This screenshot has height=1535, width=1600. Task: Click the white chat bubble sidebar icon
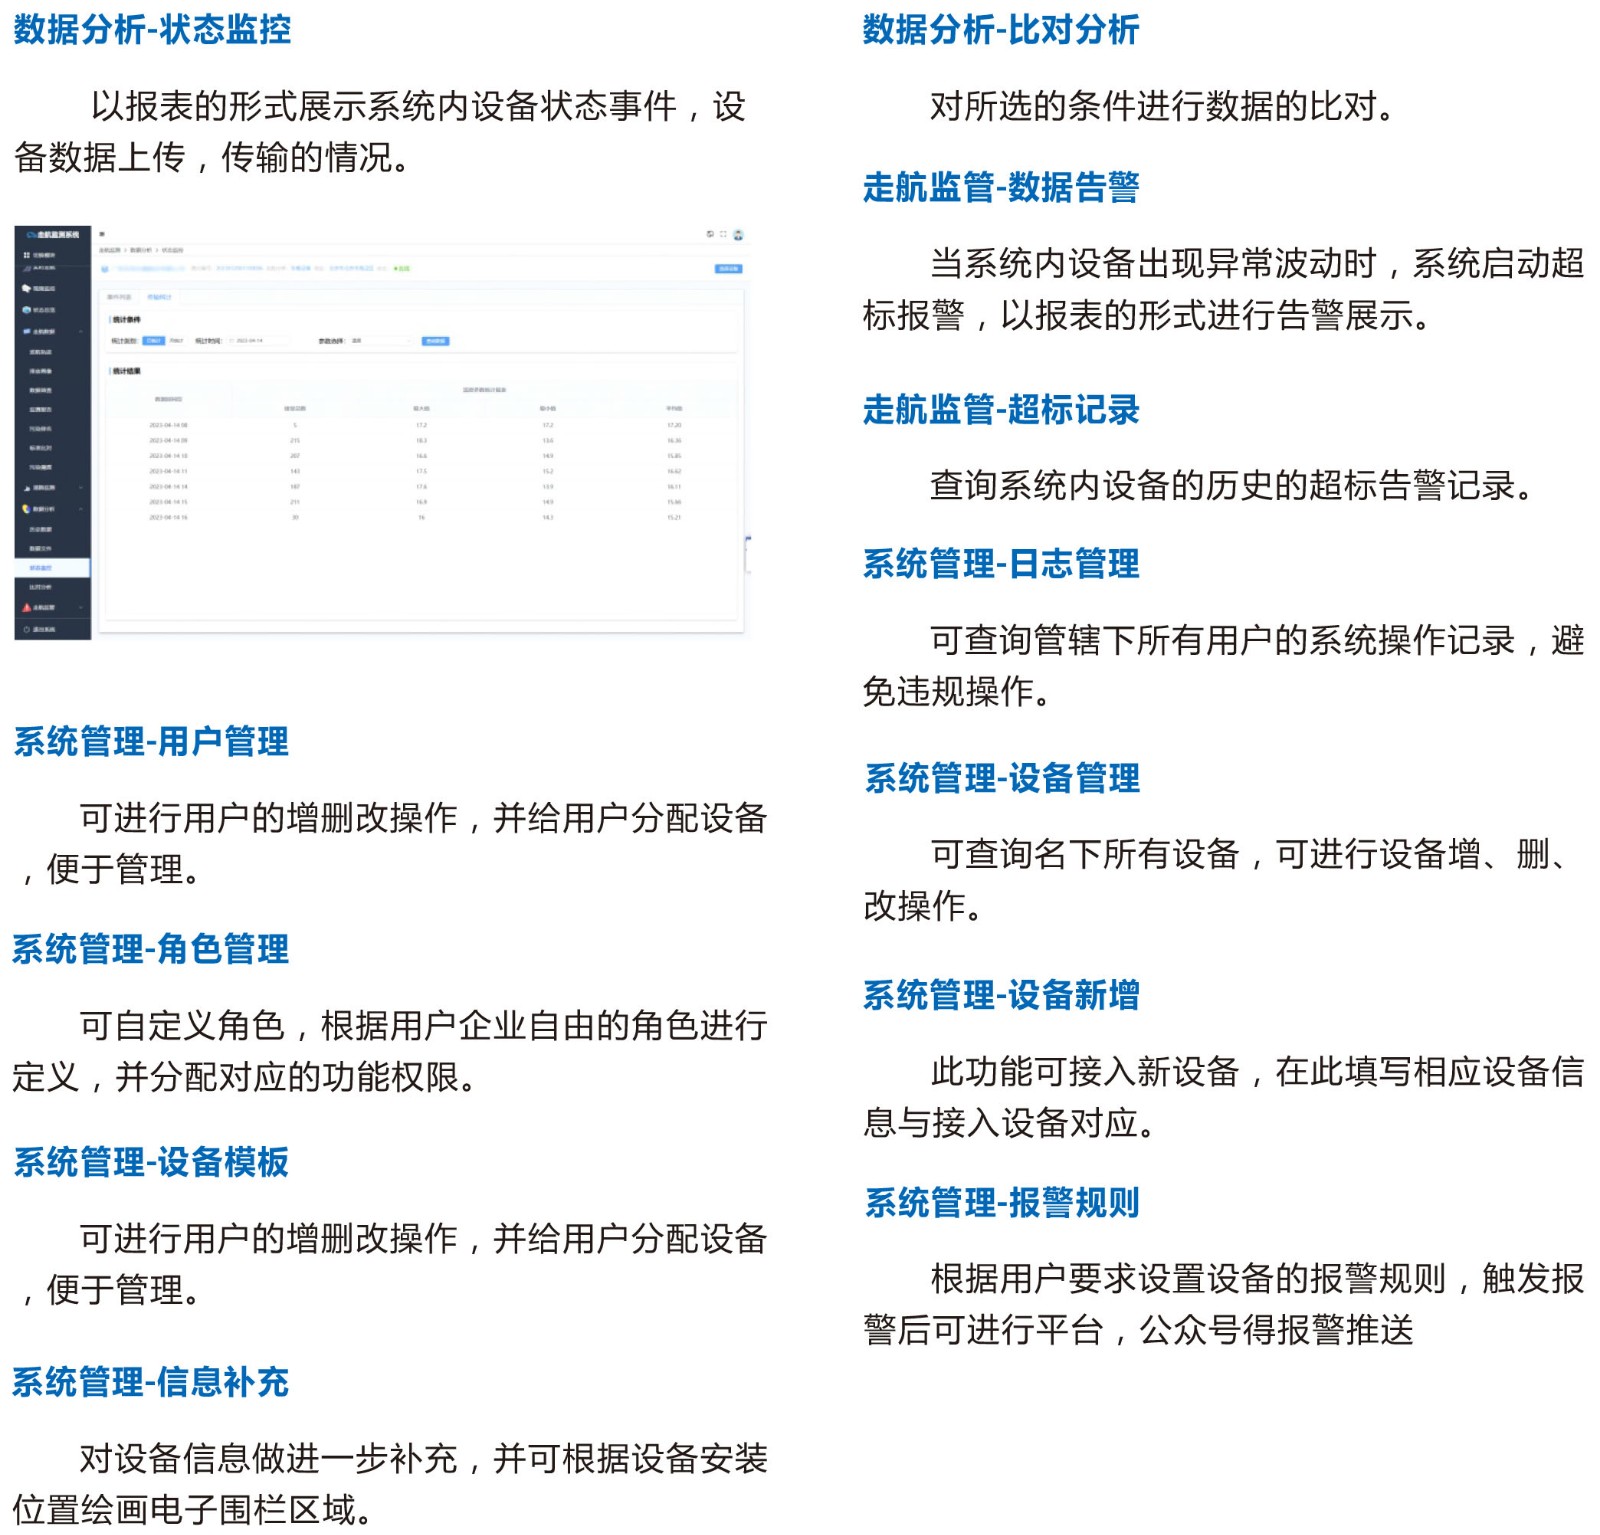27,288
